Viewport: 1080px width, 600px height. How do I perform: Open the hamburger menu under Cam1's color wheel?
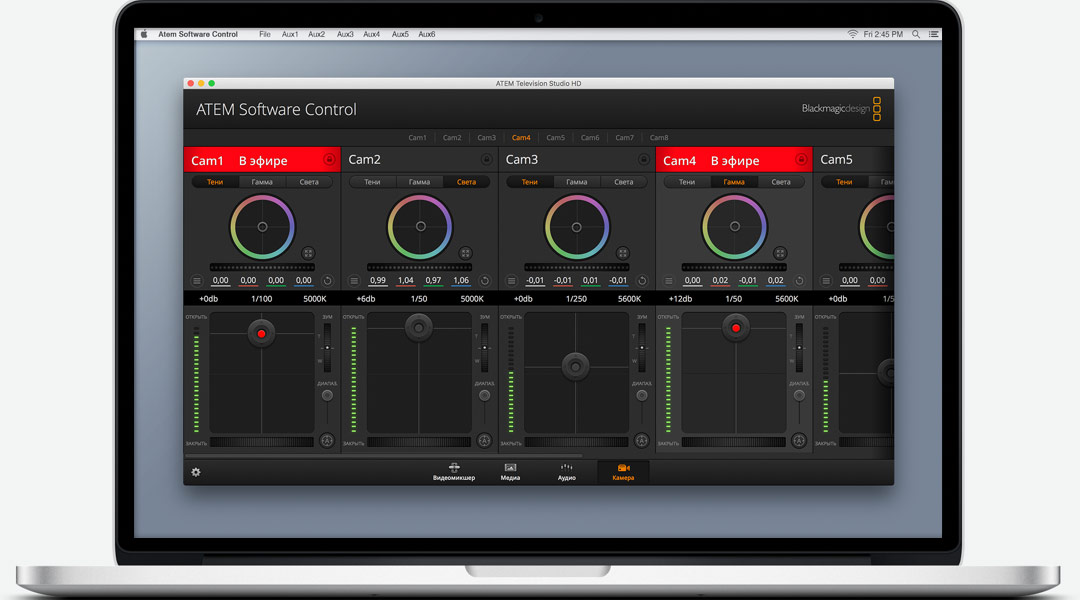[x=196, y=280]
